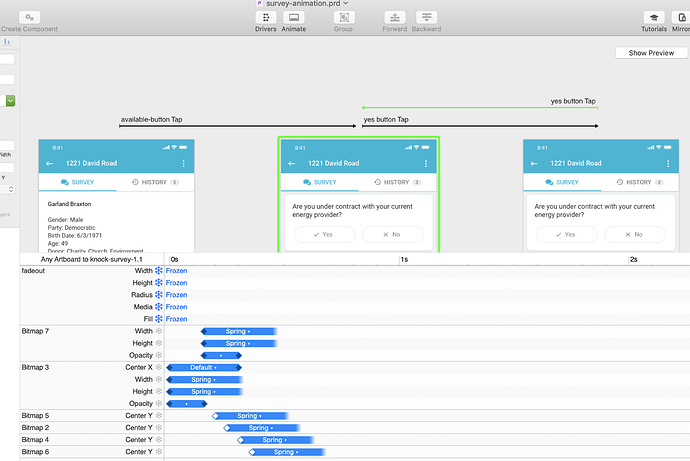Click the Show Preview button

651,53
